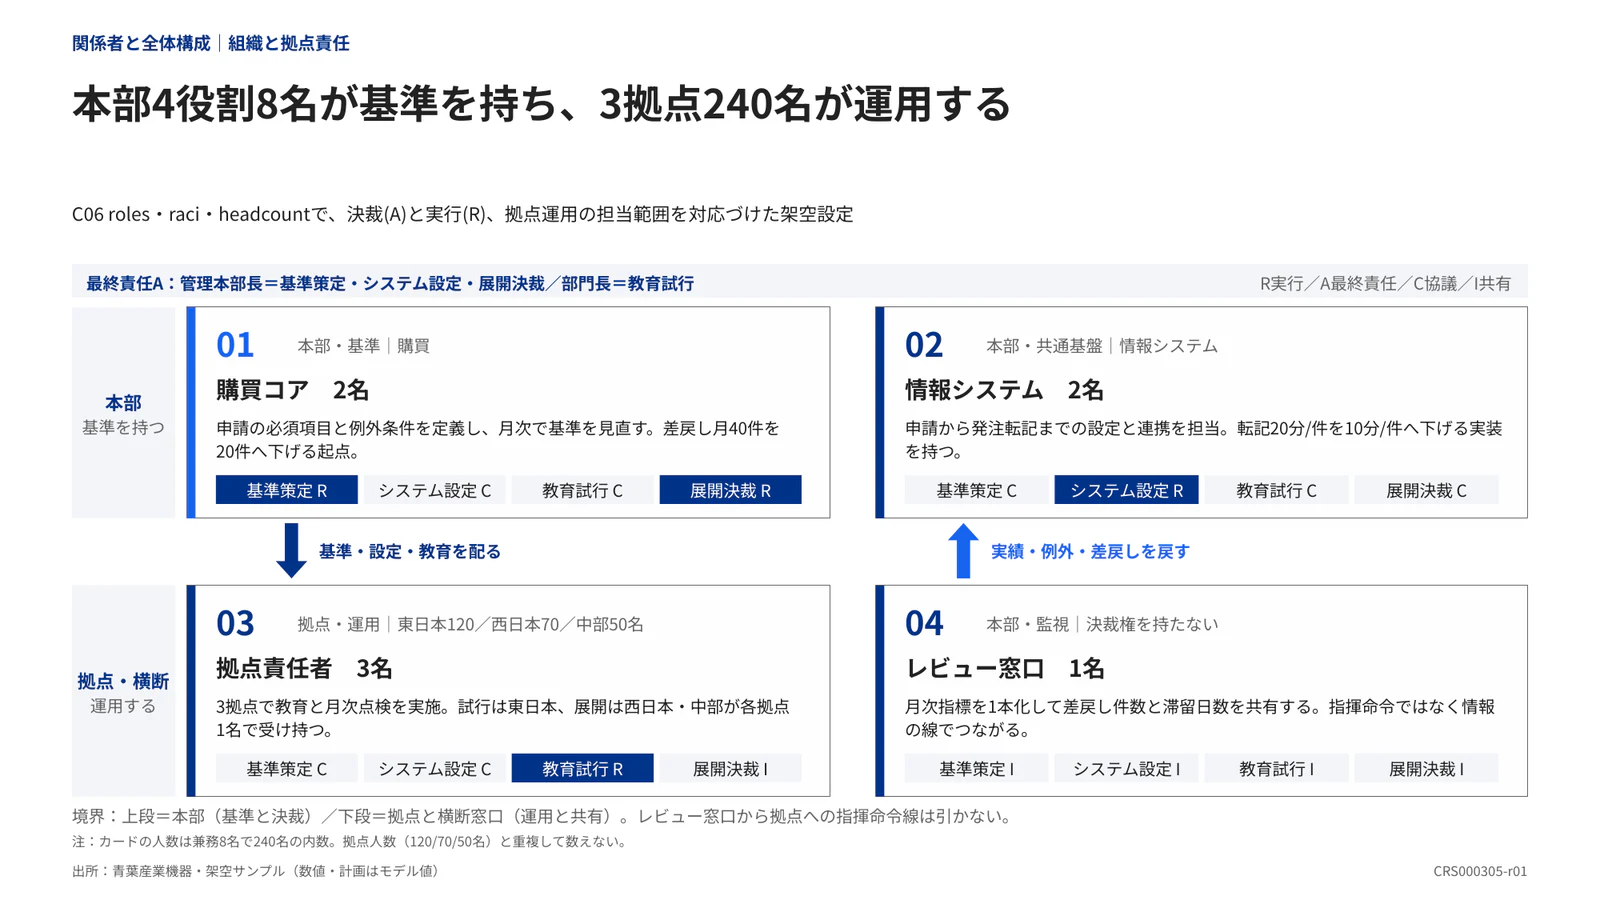Click the document ID CRS000305-r01
Screen dimensions: 1600x900
coord(1480,871)
